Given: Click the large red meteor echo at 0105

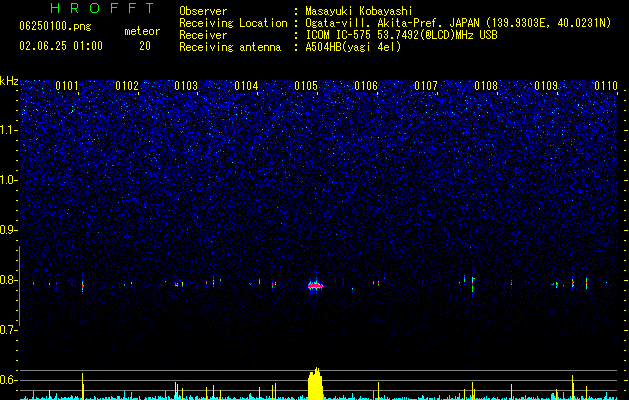Looking at the screenshot, I should [316, 286].
